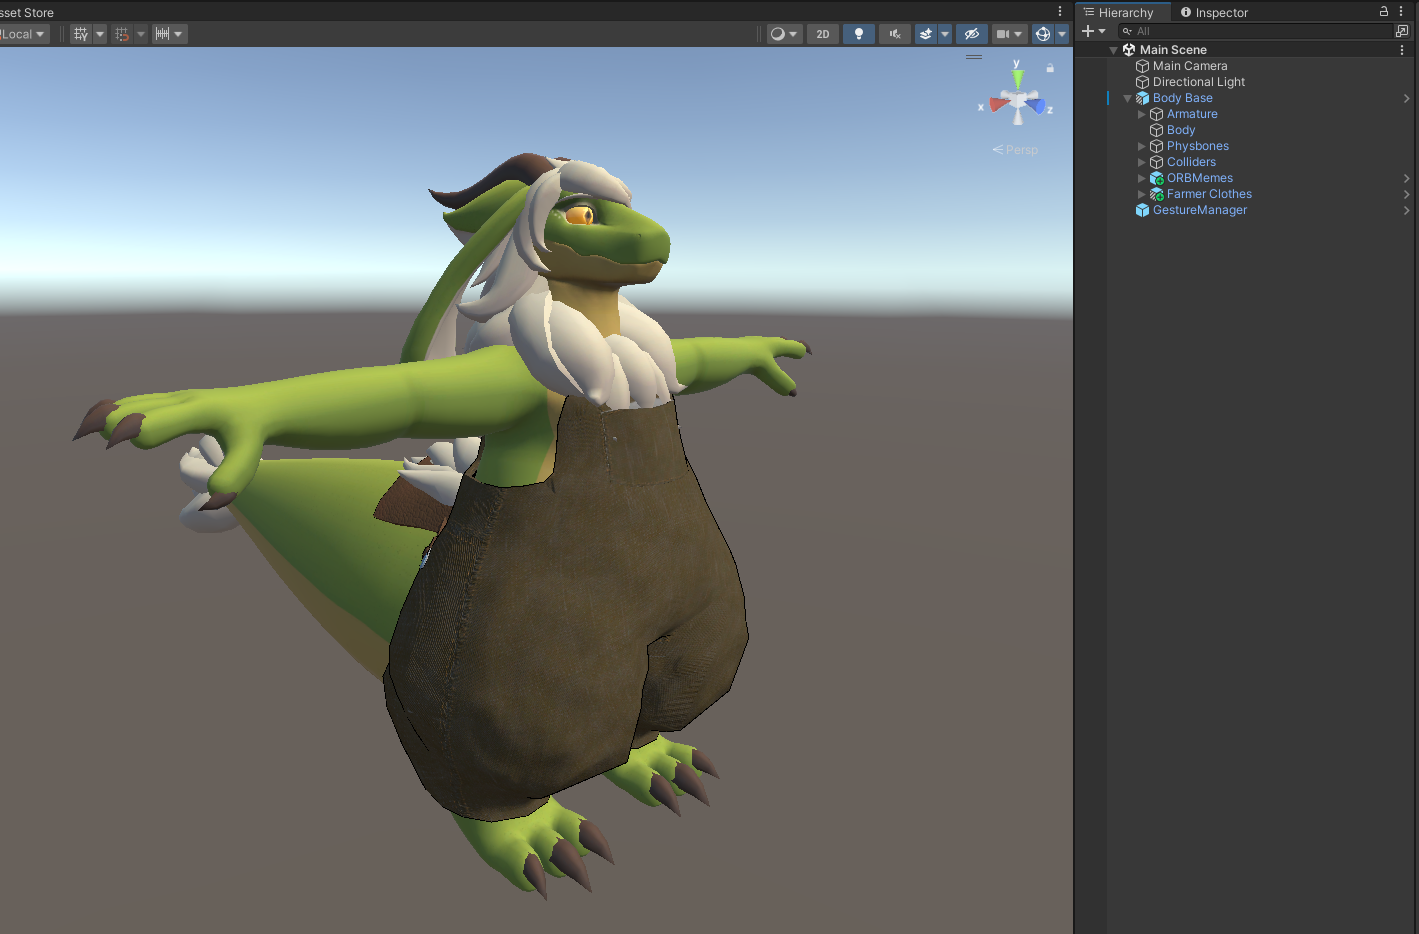Open the scene camera settings
Viewport: 1419px width, 934px height.
[x=1009, y=34]
